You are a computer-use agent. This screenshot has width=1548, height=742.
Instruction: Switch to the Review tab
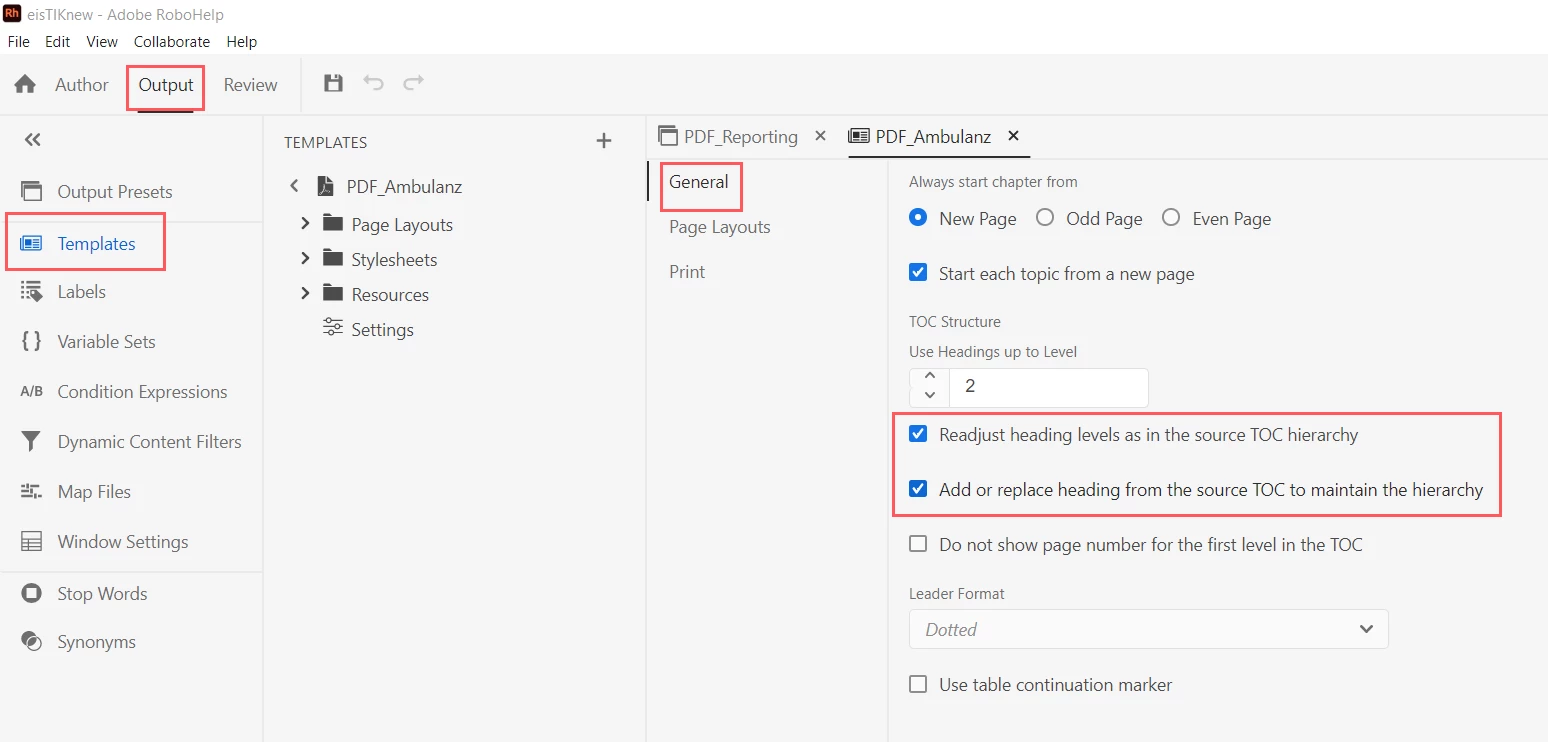[x=250, y=85]
